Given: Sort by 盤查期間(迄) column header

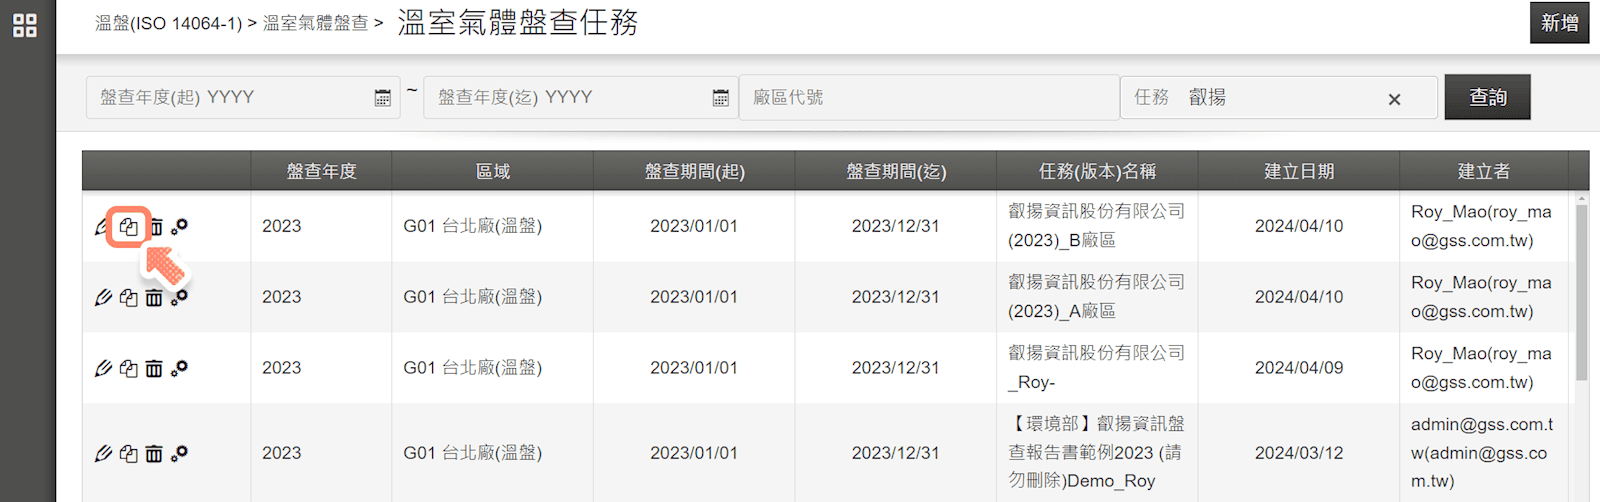Looking at the screenshot, I should 896,171.
